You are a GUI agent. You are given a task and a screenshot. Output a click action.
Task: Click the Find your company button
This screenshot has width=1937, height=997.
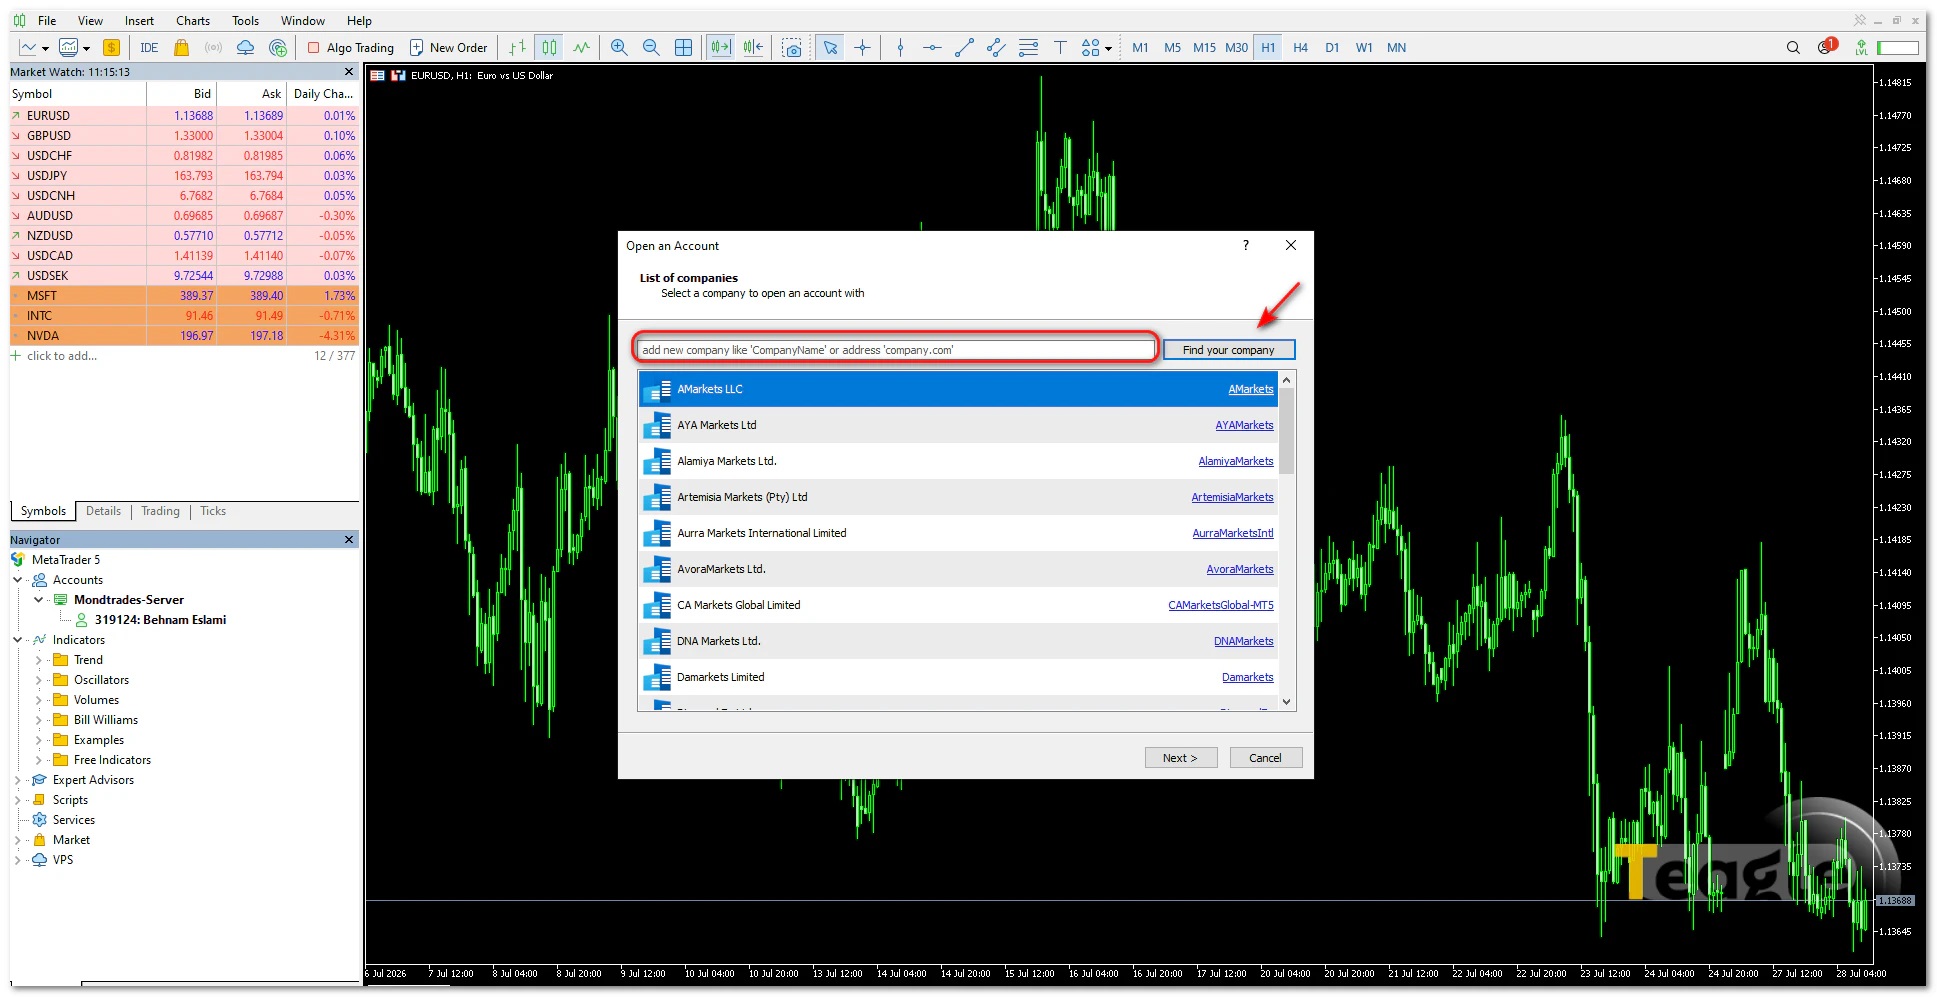click(1229, 350)
